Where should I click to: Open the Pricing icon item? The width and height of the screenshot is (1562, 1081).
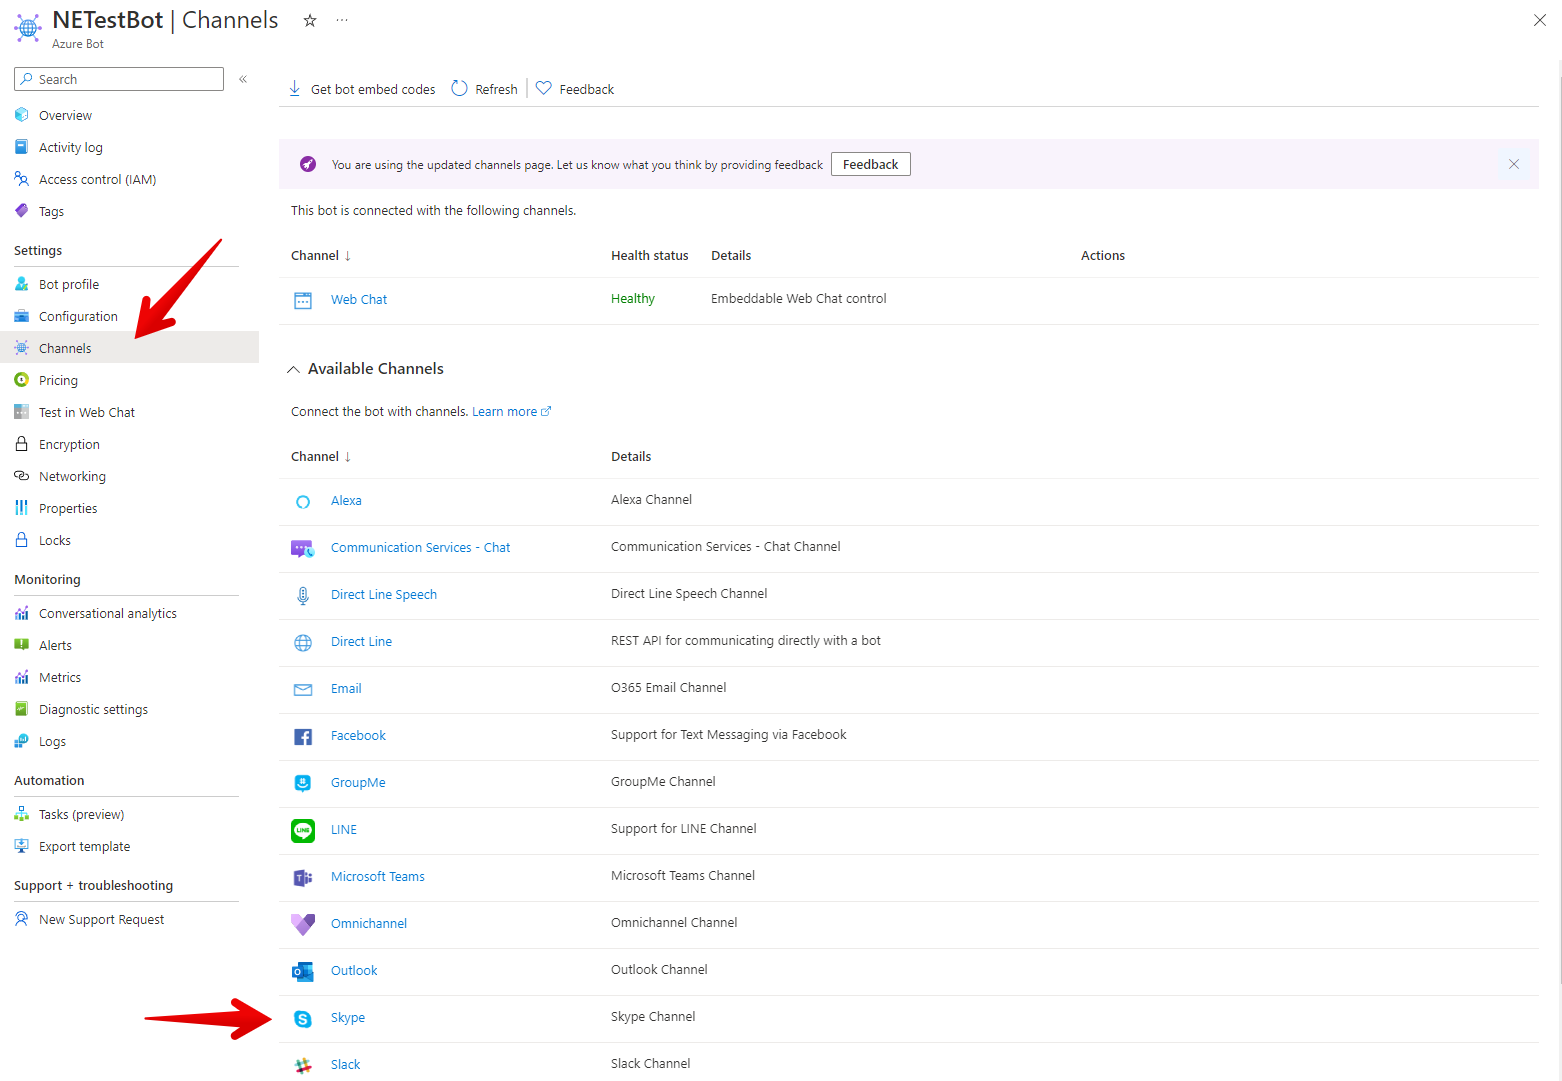point(22,380)
